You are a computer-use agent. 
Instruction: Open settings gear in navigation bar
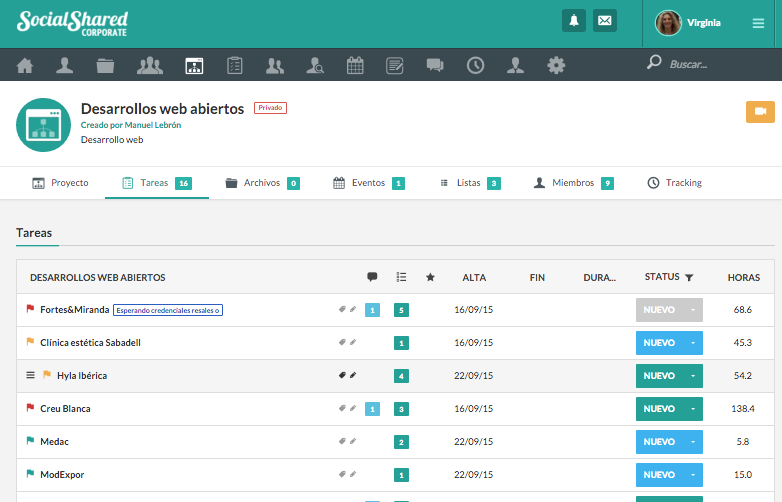point(556,66)
